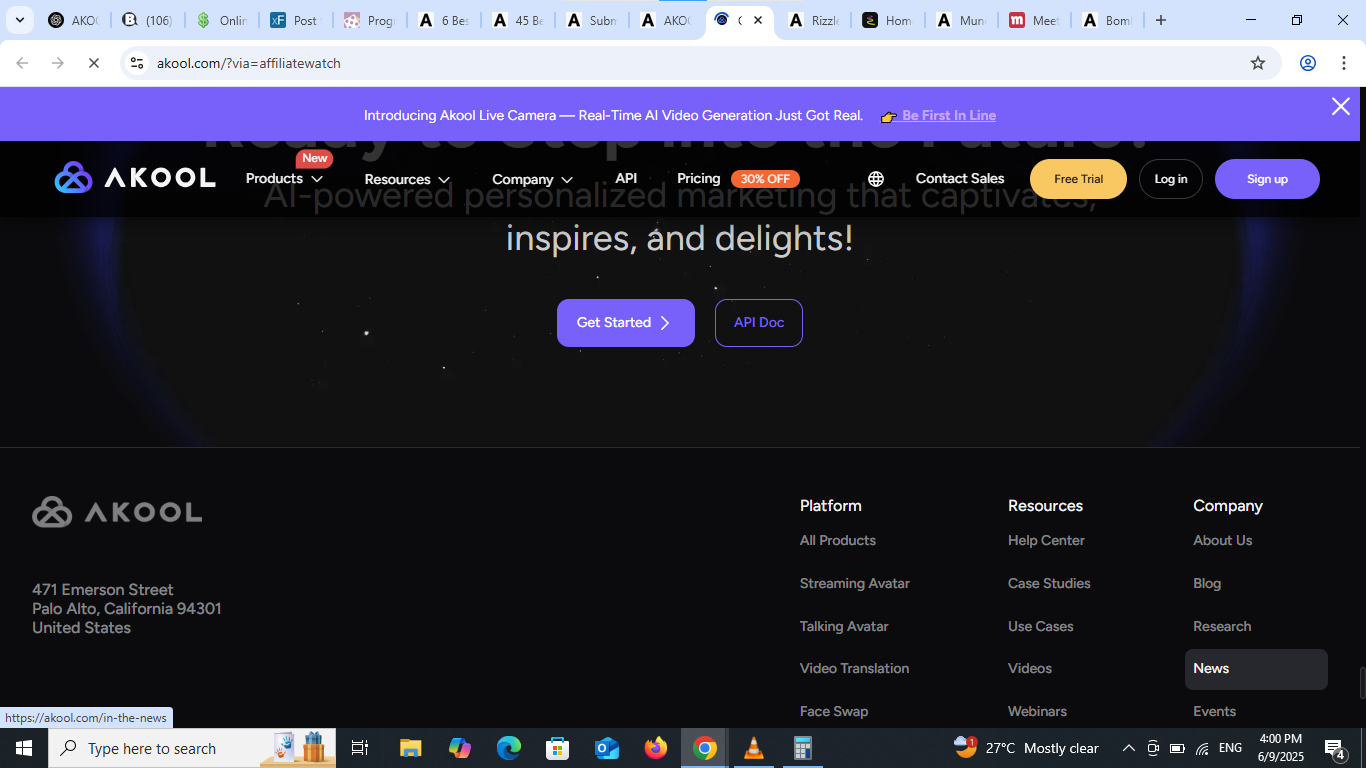
Task: Switch to the Post browser tab
Action: (x=295, y=20)
